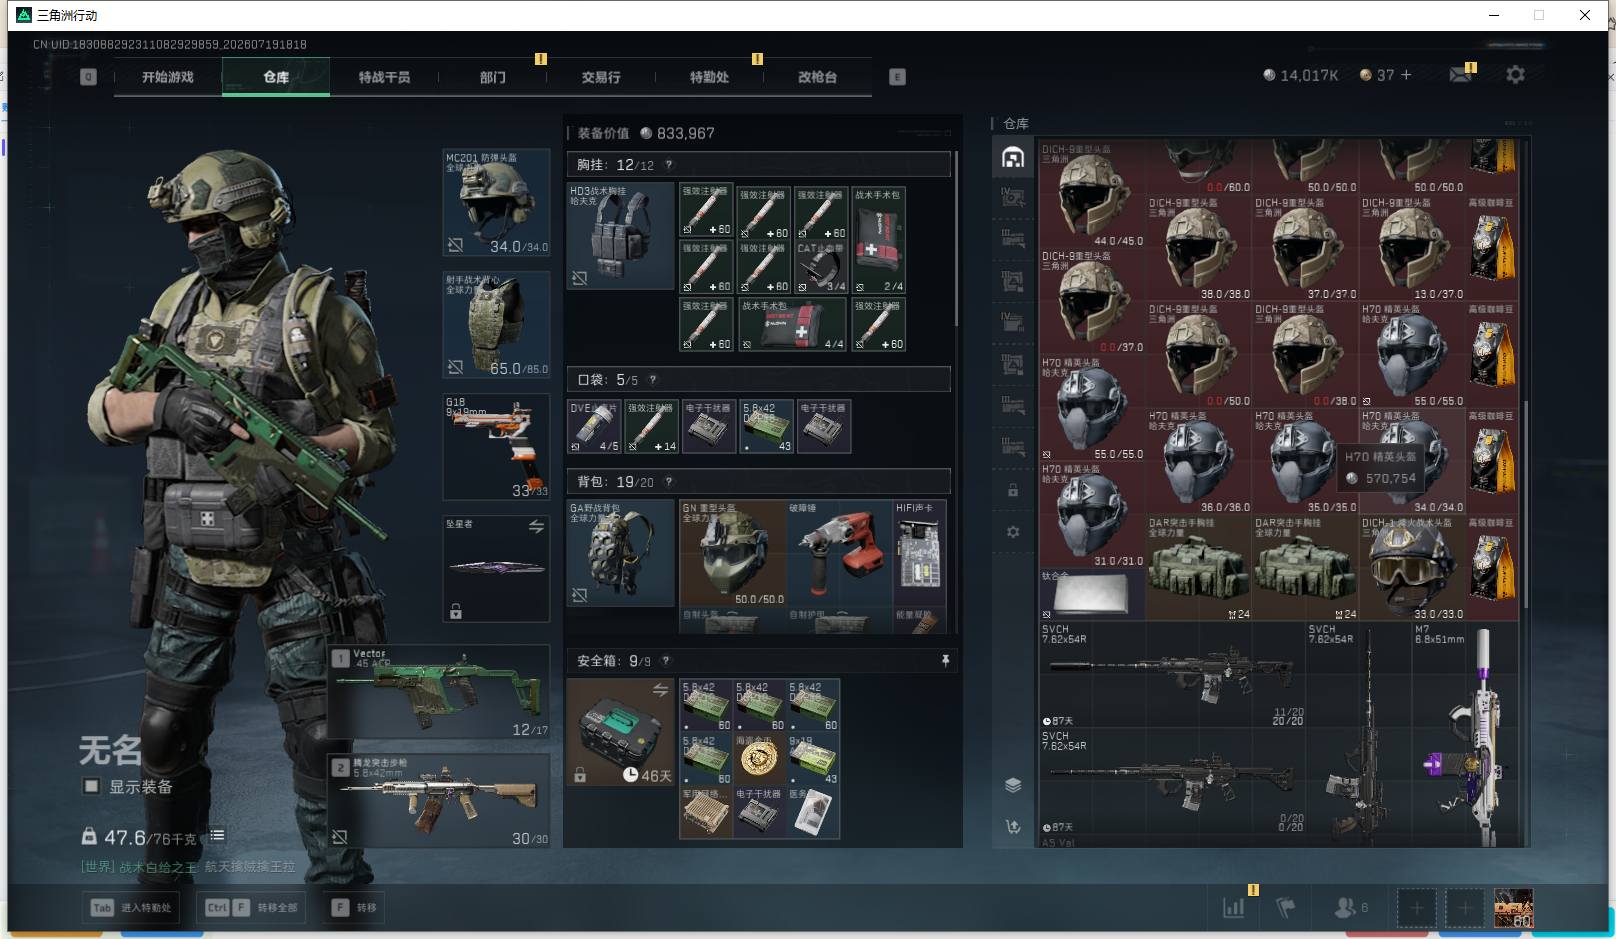Select the 9x19 ammo box in safe box

(813, 759)
